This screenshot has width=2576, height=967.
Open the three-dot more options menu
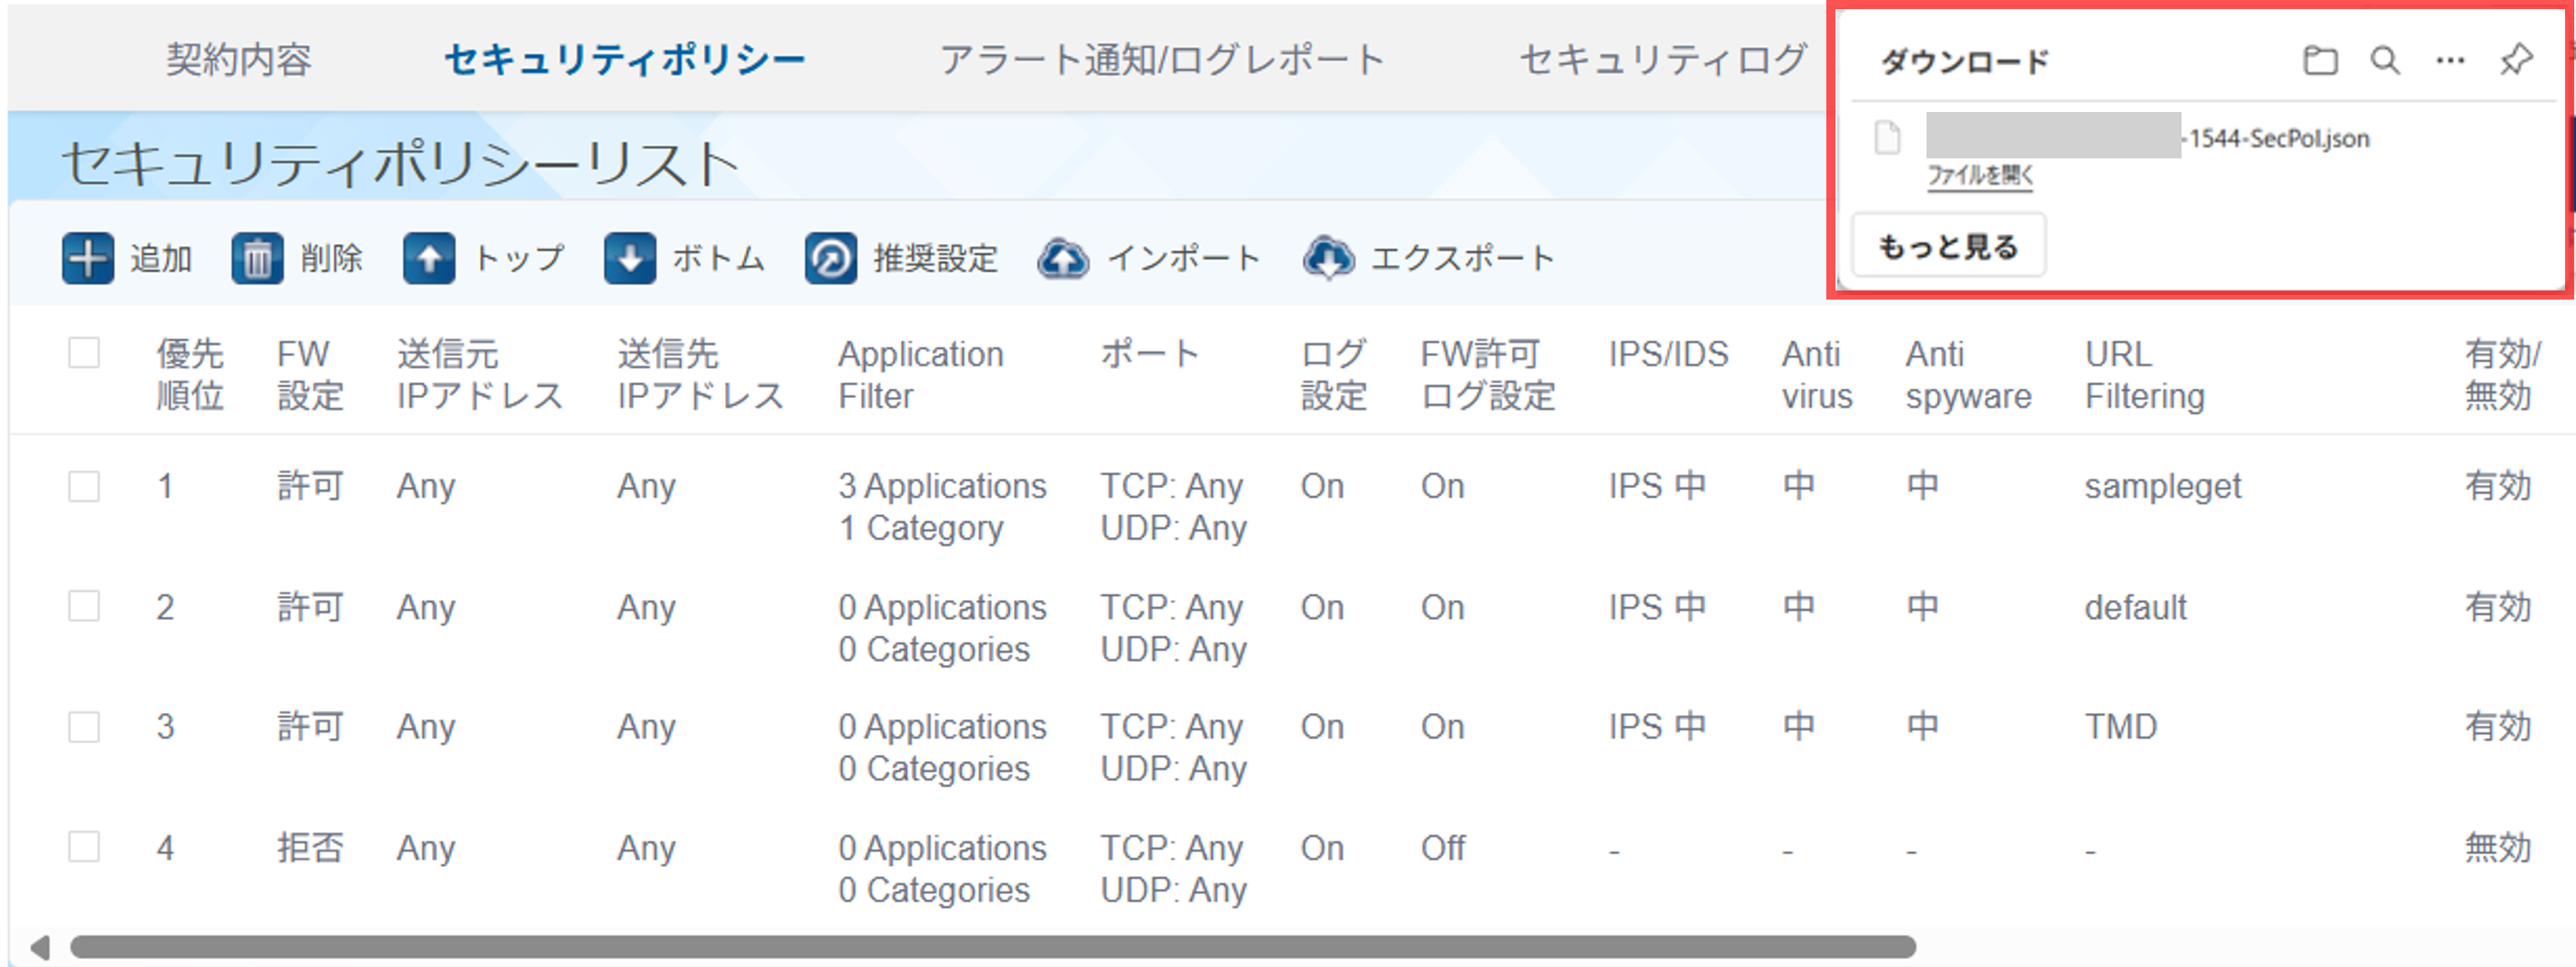coord(2450,61)
